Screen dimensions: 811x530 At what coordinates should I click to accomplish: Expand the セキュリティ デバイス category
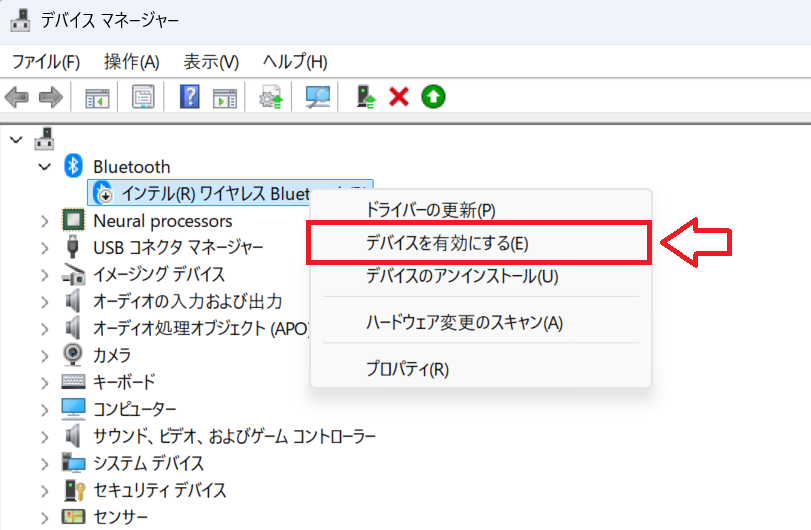(x=45, y=491)
